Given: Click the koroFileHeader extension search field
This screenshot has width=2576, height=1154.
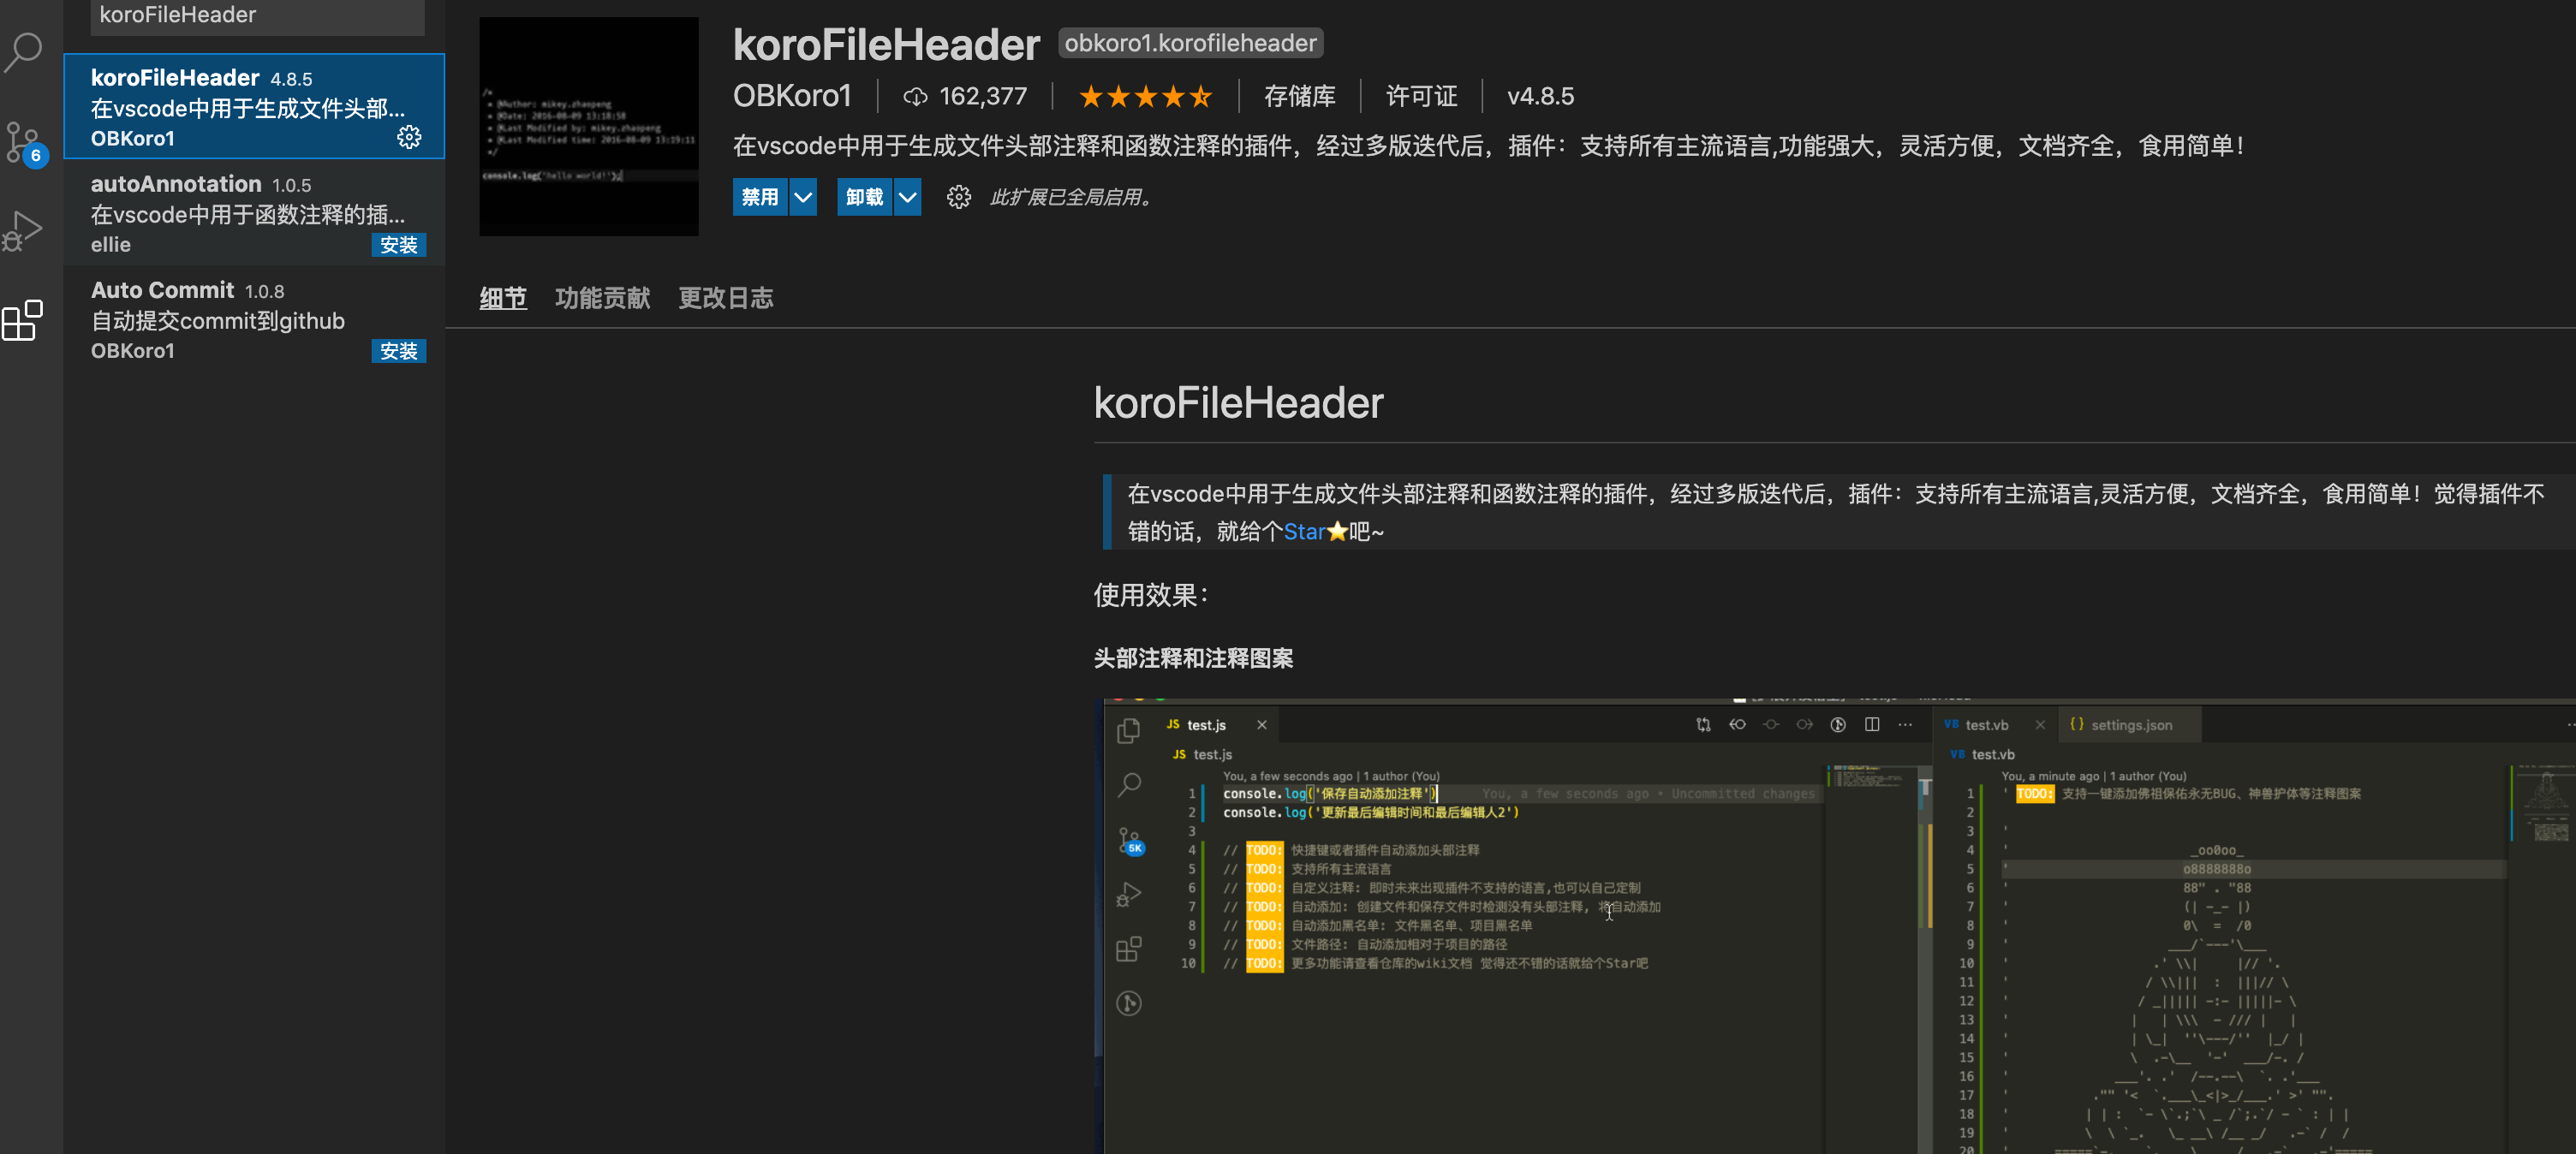Looking at the screenshot, I should (x=257, y=15).
